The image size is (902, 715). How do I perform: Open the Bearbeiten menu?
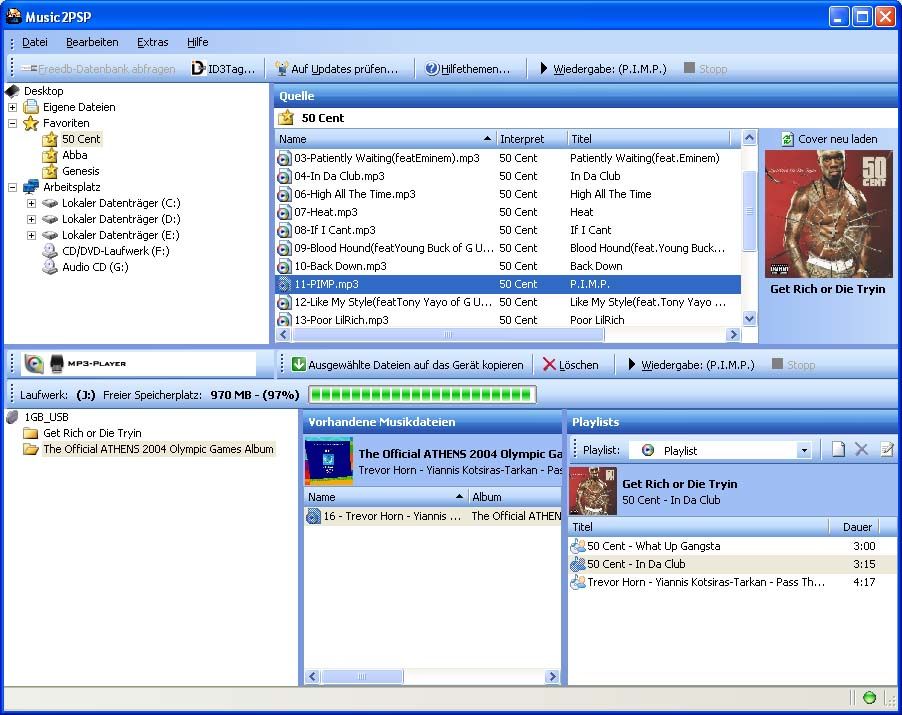[92, 42]
